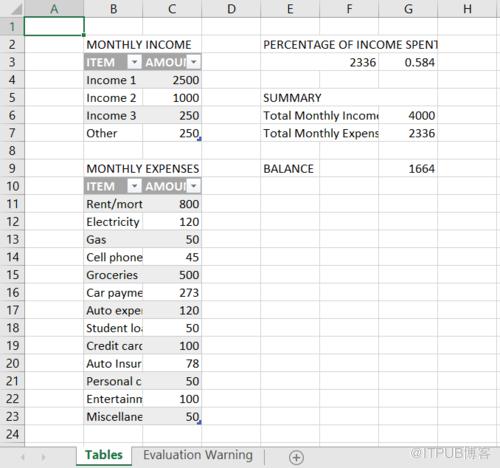Open ITEM filter dropdown in income table
Image resolution: width=500 pixels, height=468 pixels.
point(134,62)
